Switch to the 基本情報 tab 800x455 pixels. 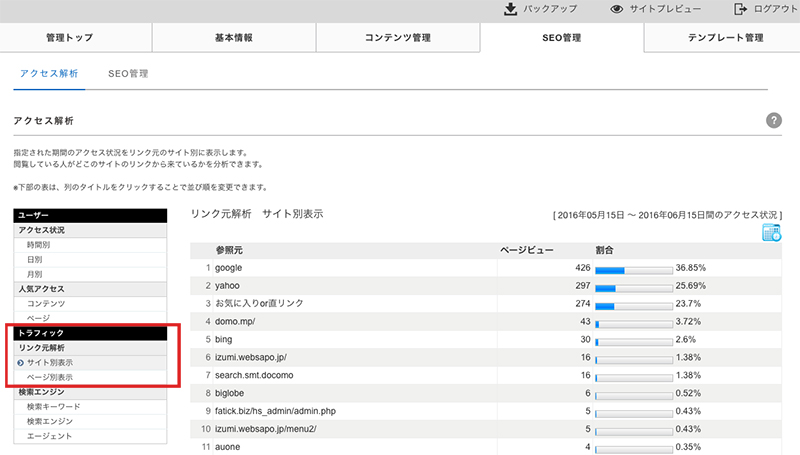coord(234,38)
